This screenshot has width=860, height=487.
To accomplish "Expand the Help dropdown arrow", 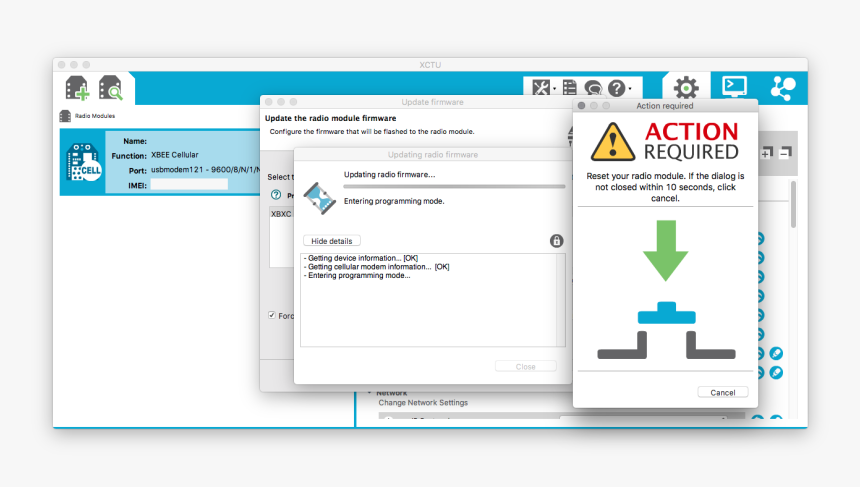I will (630, 88).
